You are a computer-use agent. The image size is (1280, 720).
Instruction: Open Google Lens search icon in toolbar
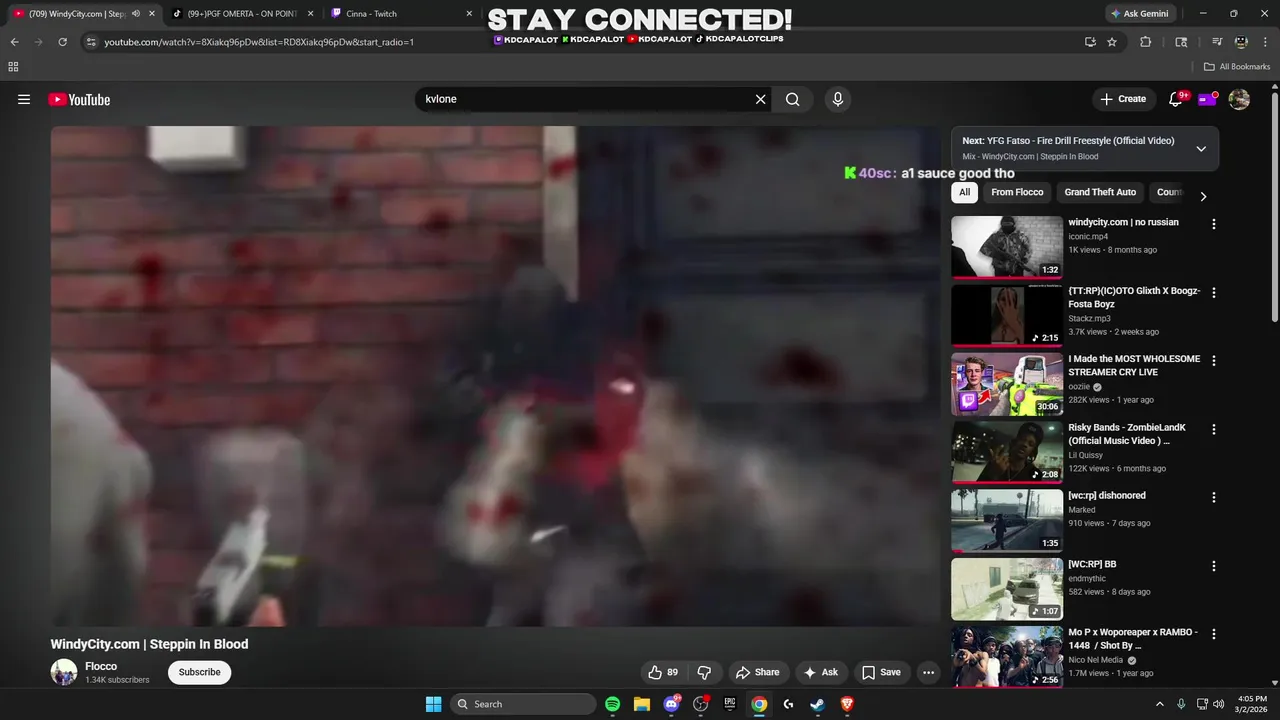pyautogui.click(x=1181, y=42)
